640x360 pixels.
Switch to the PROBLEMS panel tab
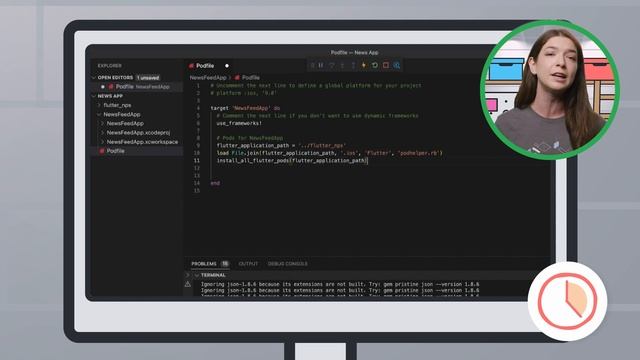pos(204,264)
